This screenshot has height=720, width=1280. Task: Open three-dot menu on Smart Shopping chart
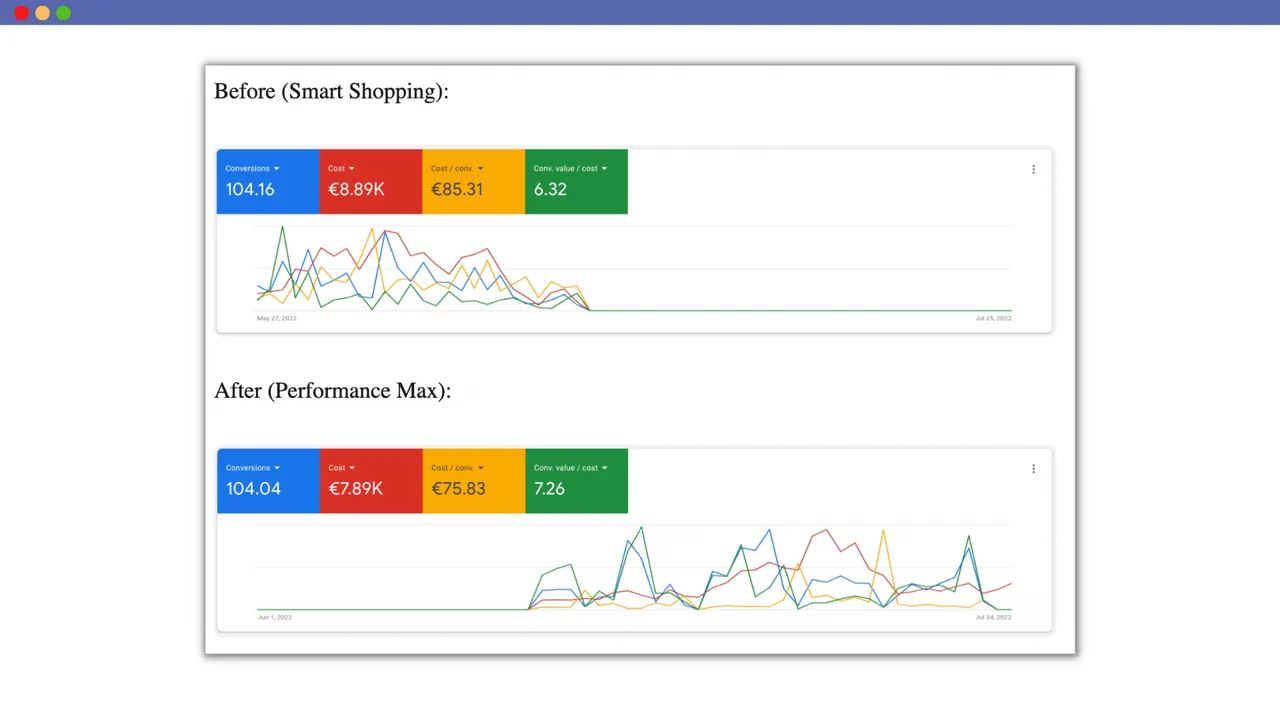point(1033,170)
